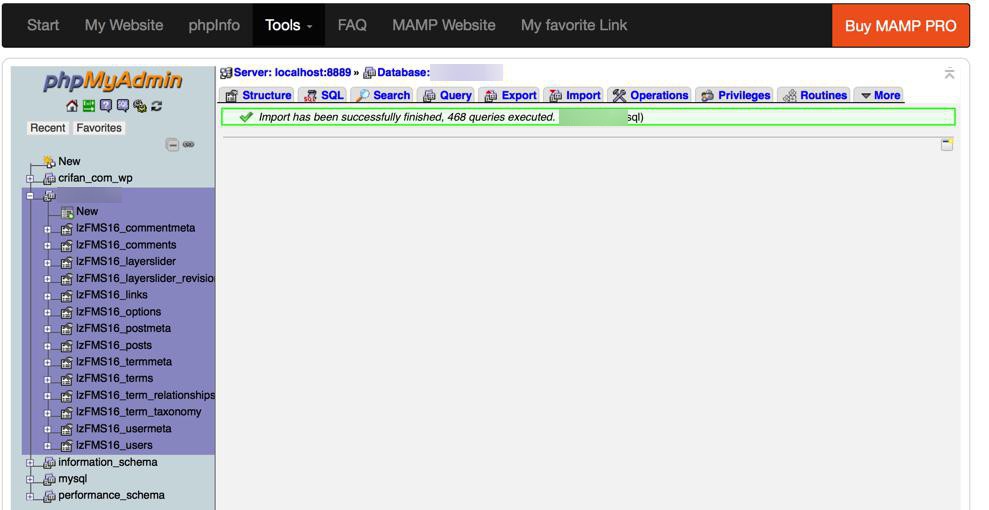This screenshot has height=510, width=989.
Task: Switch to the Privileges tab
Action: click(x=735, y=95)
